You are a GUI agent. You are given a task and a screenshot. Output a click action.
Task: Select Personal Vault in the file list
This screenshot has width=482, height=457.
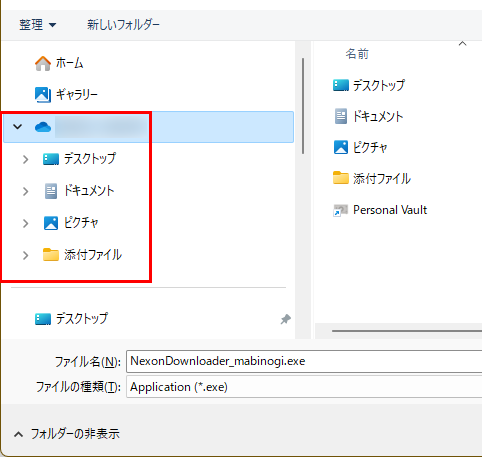tap(390, 210)
